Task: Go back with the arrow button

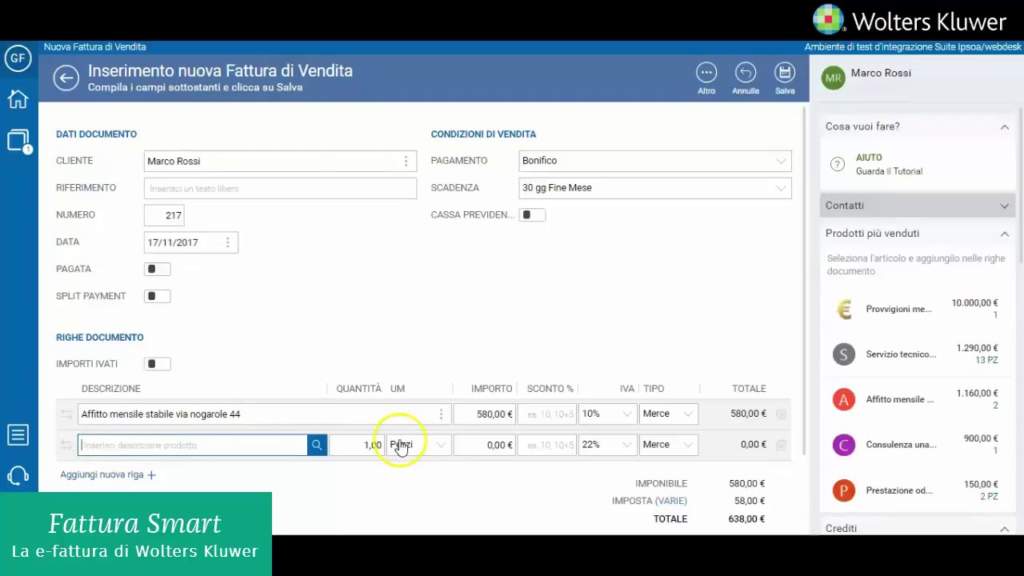Action: [66, 78]
